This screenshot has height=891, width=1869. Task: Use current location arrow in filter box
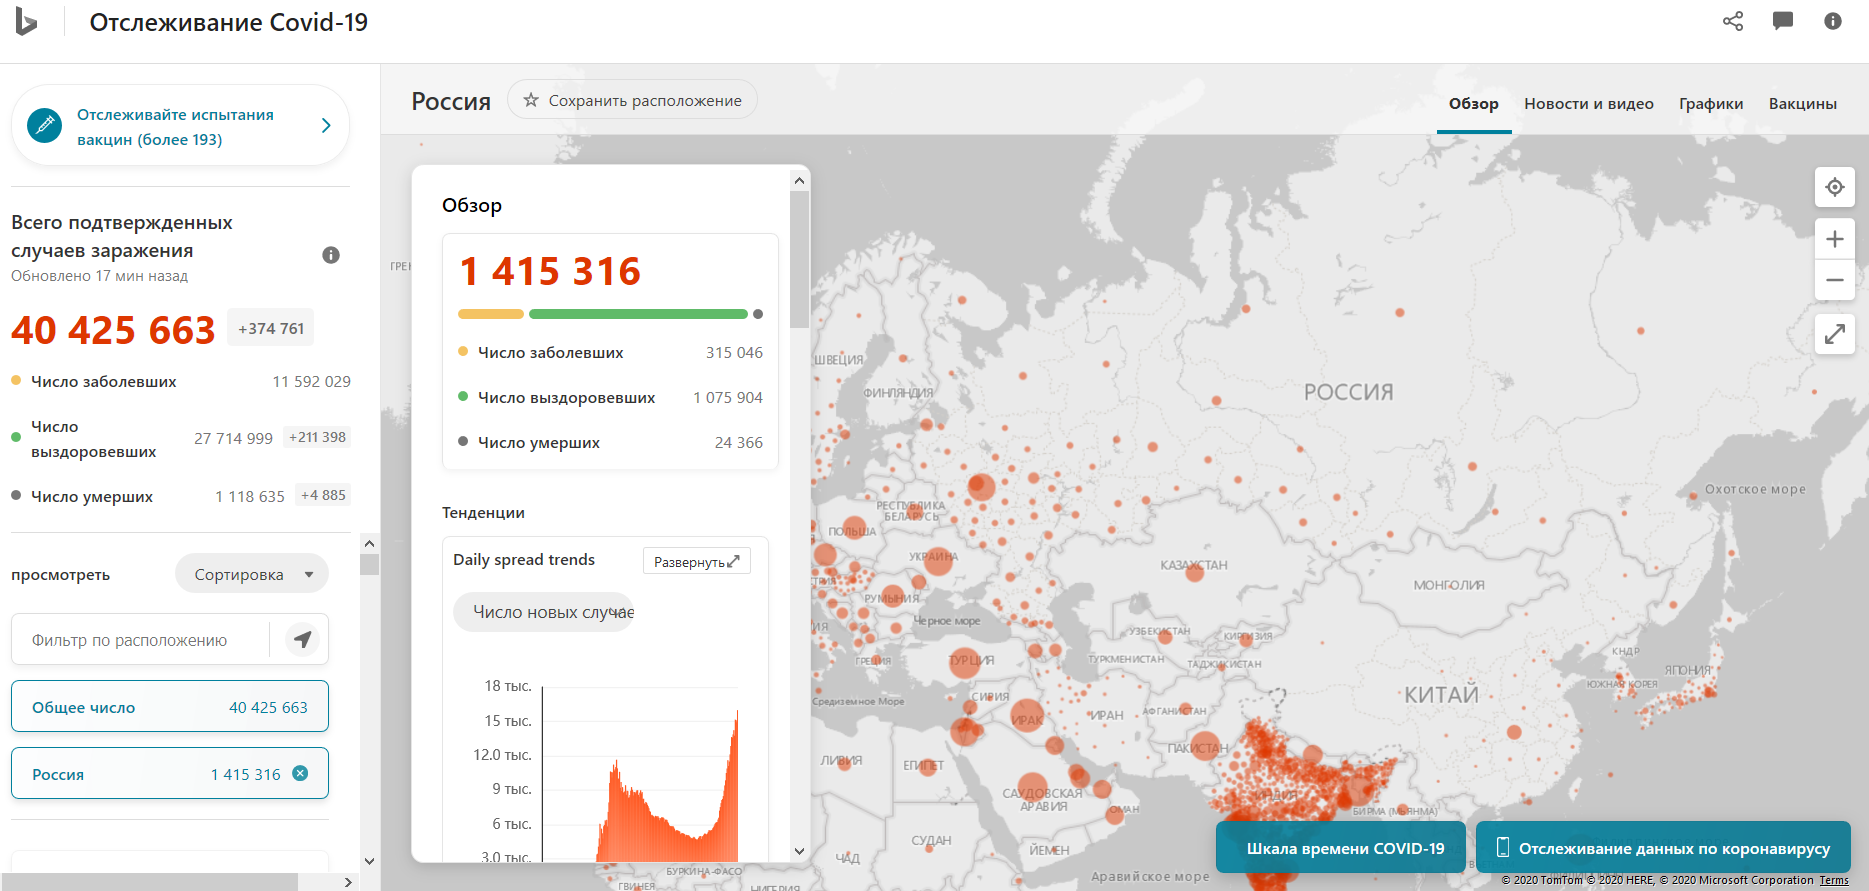(x=302, y=639)
